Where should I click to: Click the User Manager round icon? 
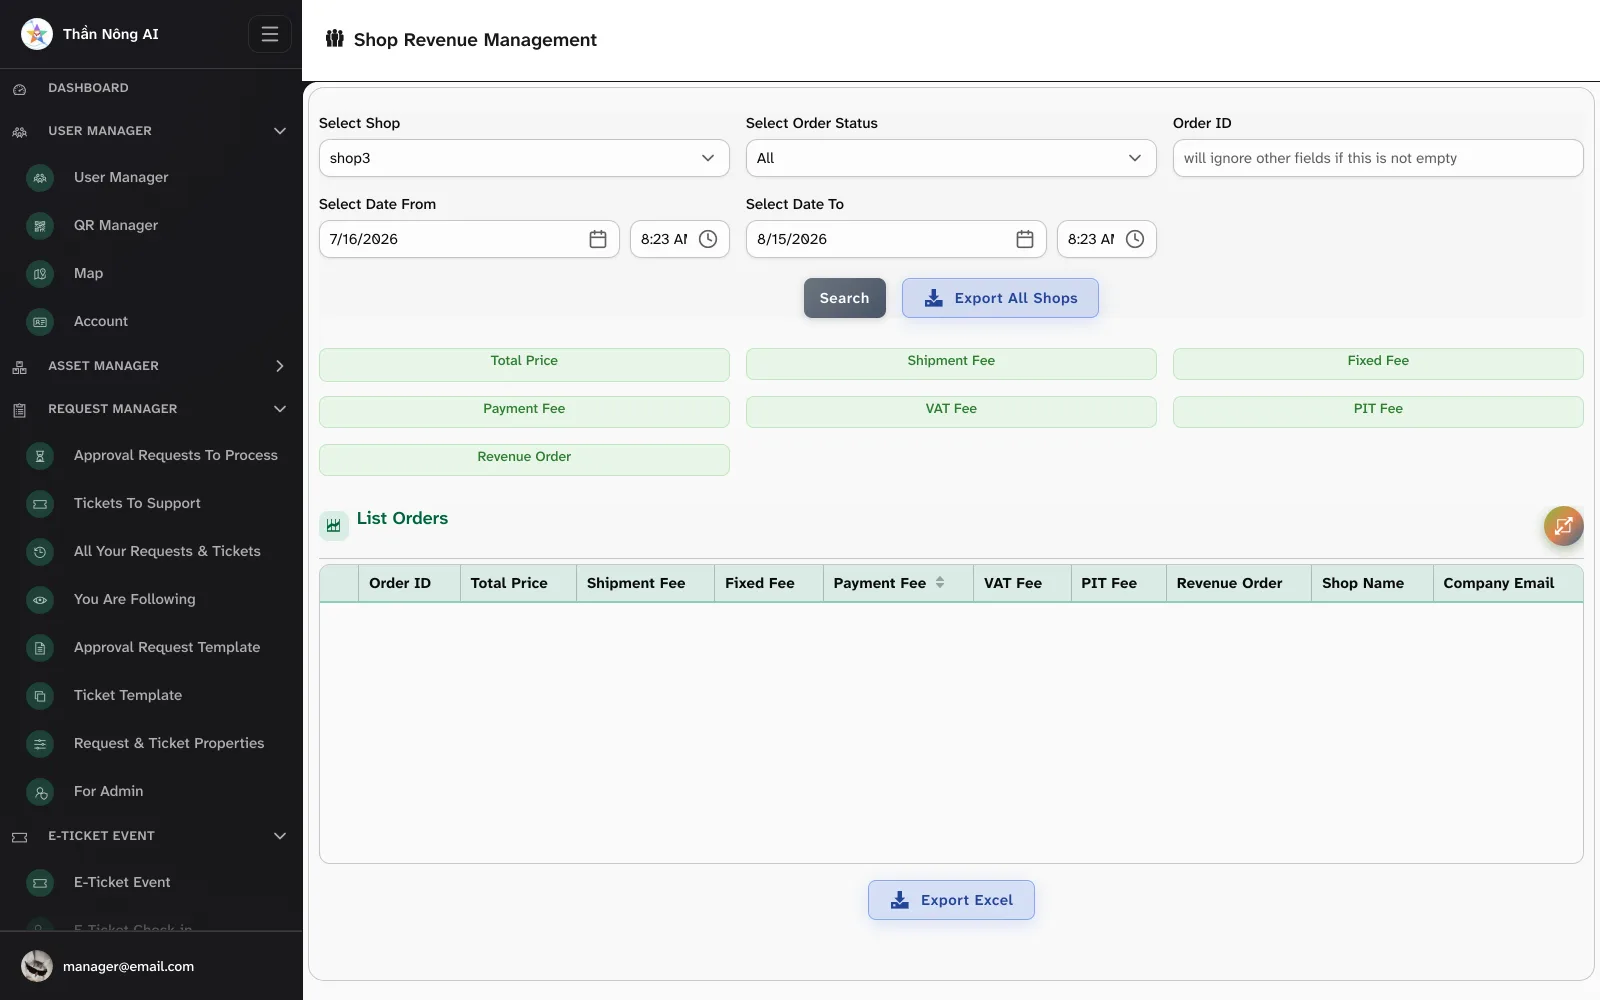tap(40, 178)
